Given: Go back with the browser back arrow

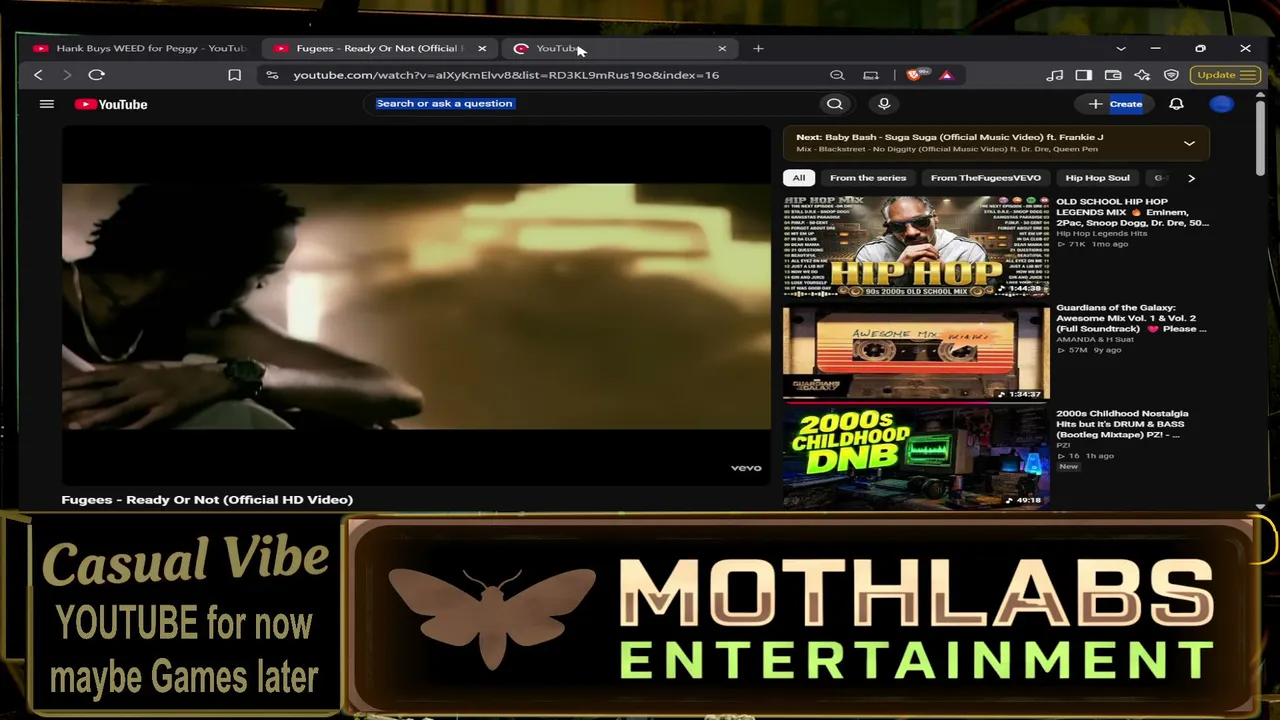Looking at the screenshot, I should point(38,75).
